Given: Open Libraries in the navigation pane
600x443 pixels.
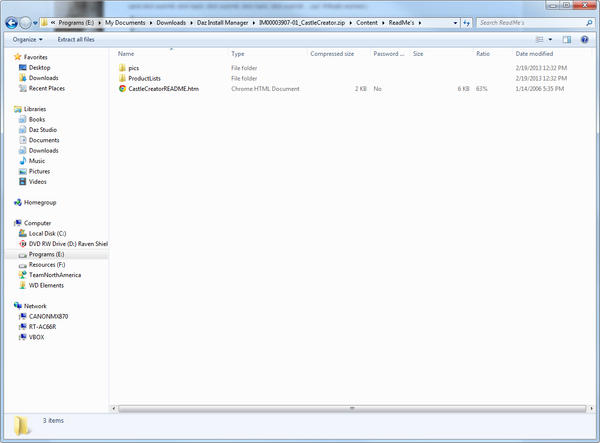Looking at the screenshot, I should click(x=35, y=109).
